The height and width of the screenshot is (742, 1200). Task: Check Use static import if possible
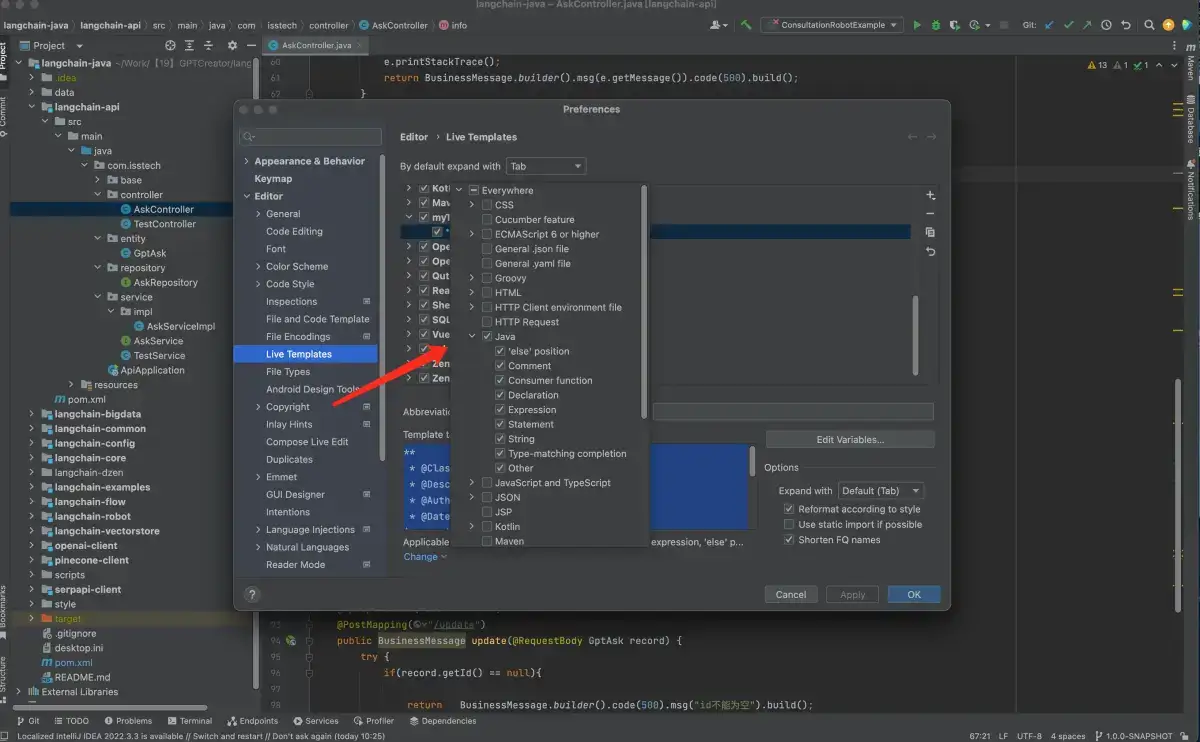tap(789, 525)
